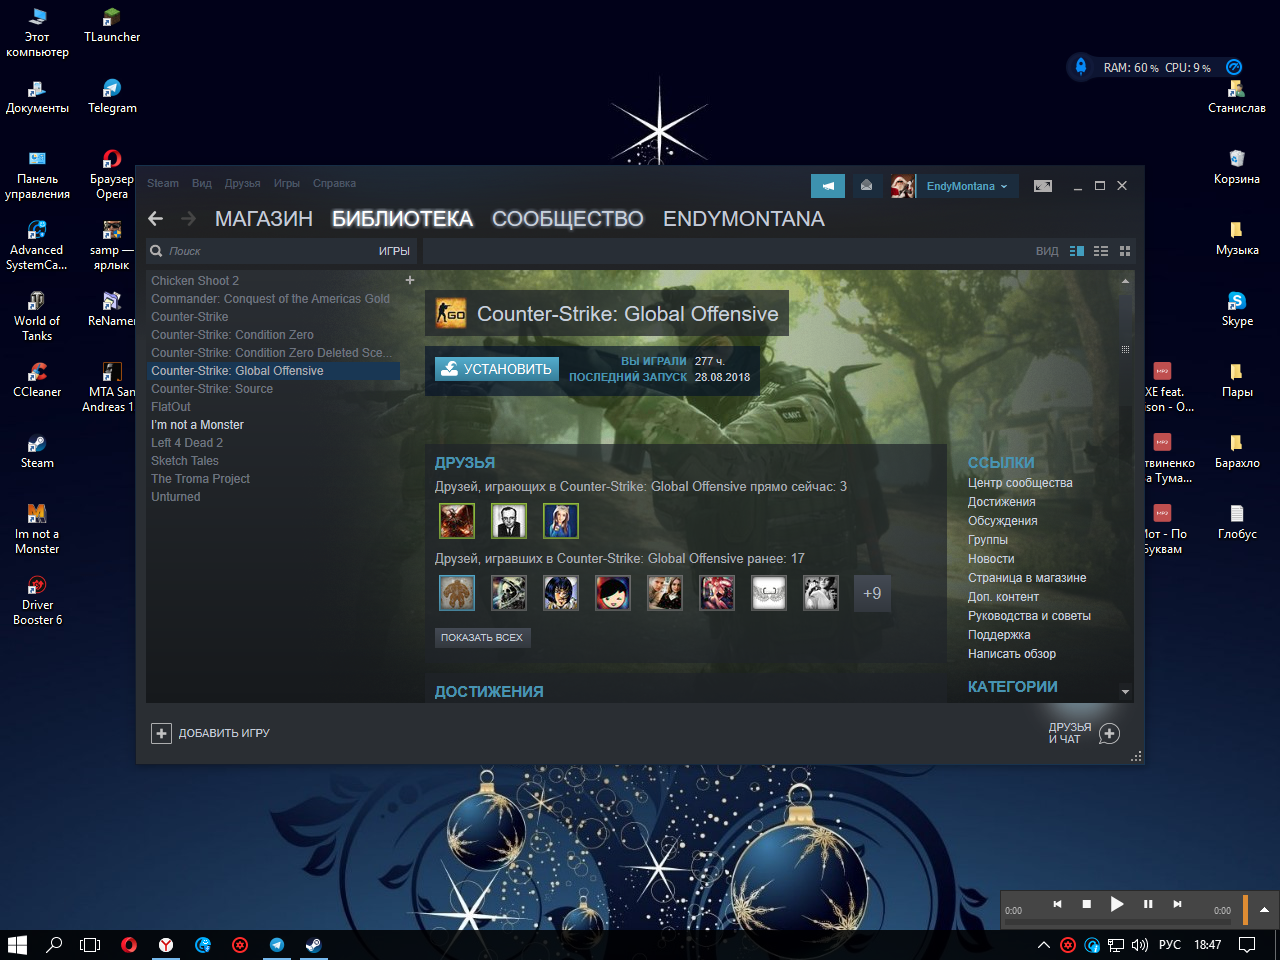
Task: Open the Игры menu
Action: [x=287, y=183]
